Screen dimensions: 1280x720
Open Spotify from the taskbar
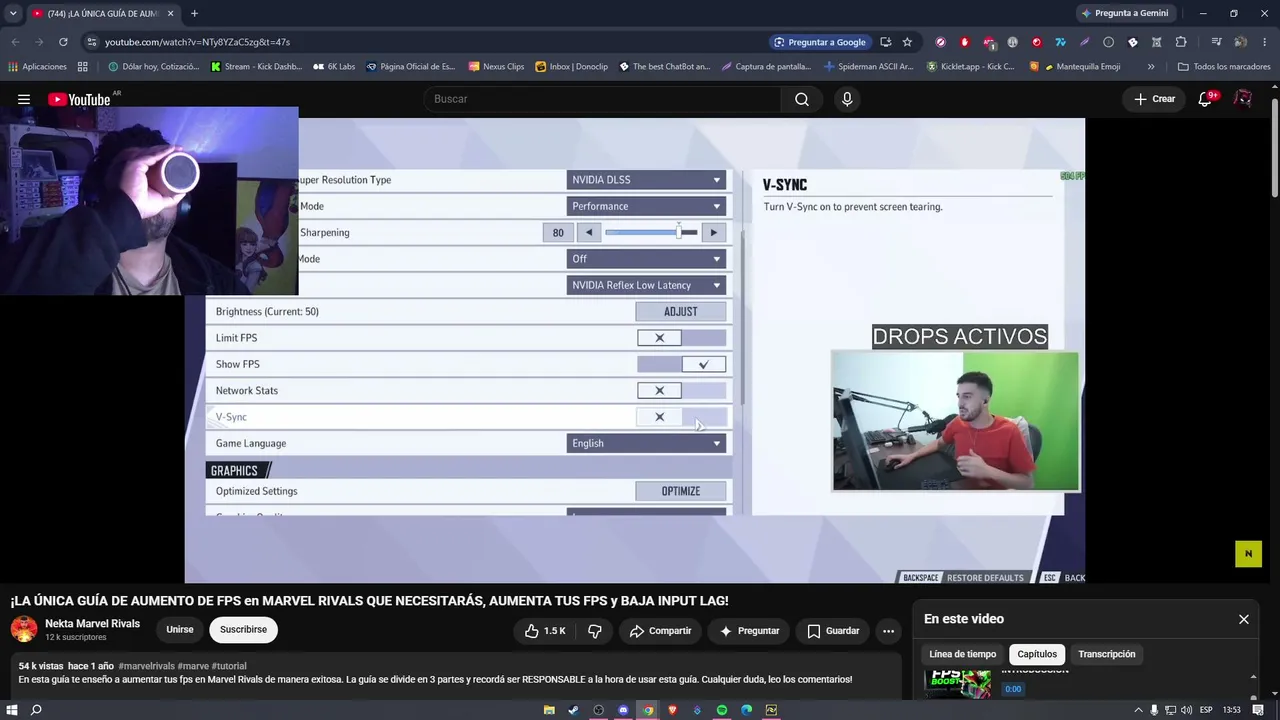[x=722, y=710]
